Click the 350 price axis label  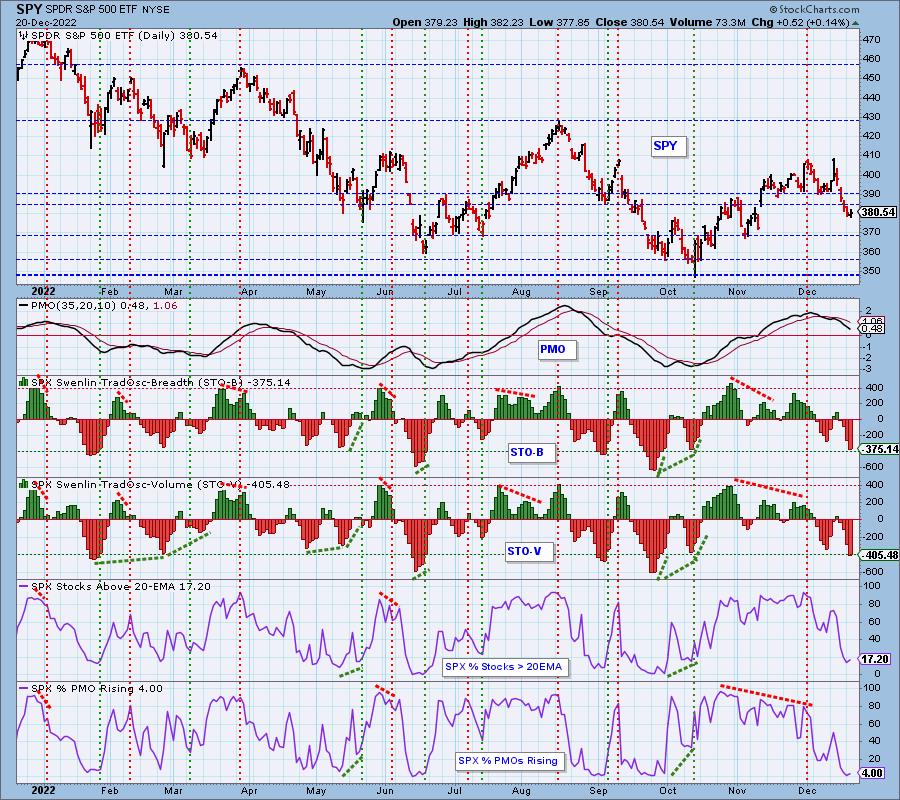871,270
